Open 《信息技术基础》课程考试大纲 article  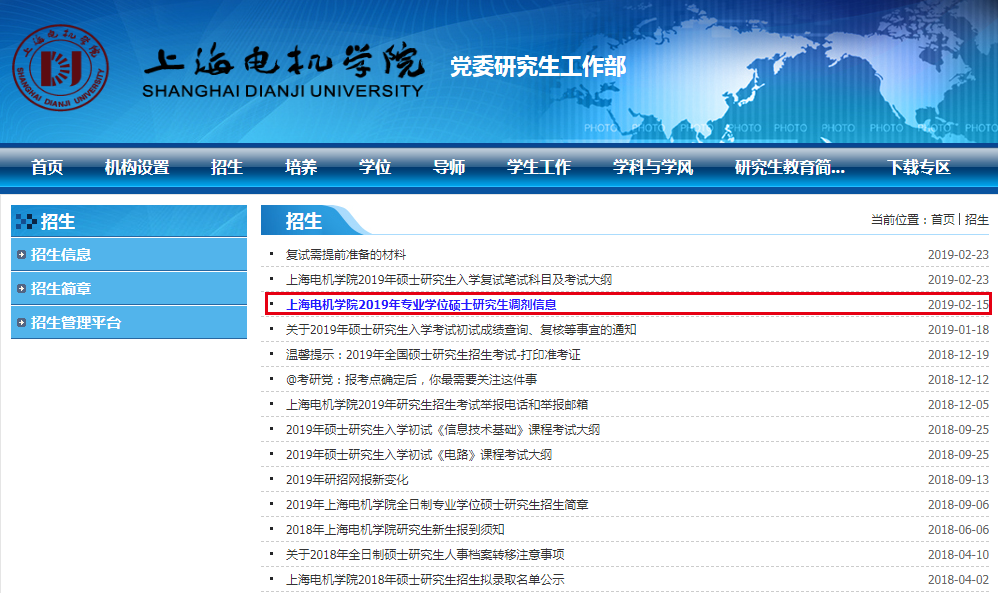(442, 429)
